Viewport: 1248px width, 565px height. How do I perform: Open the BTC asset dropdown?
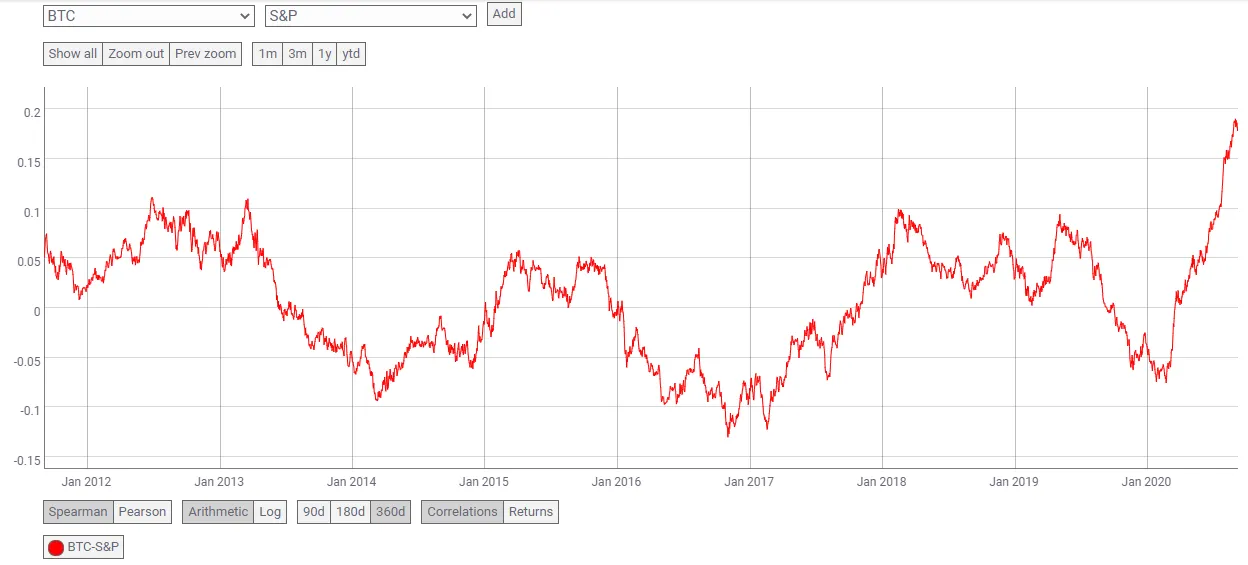[x=149, y=16]
